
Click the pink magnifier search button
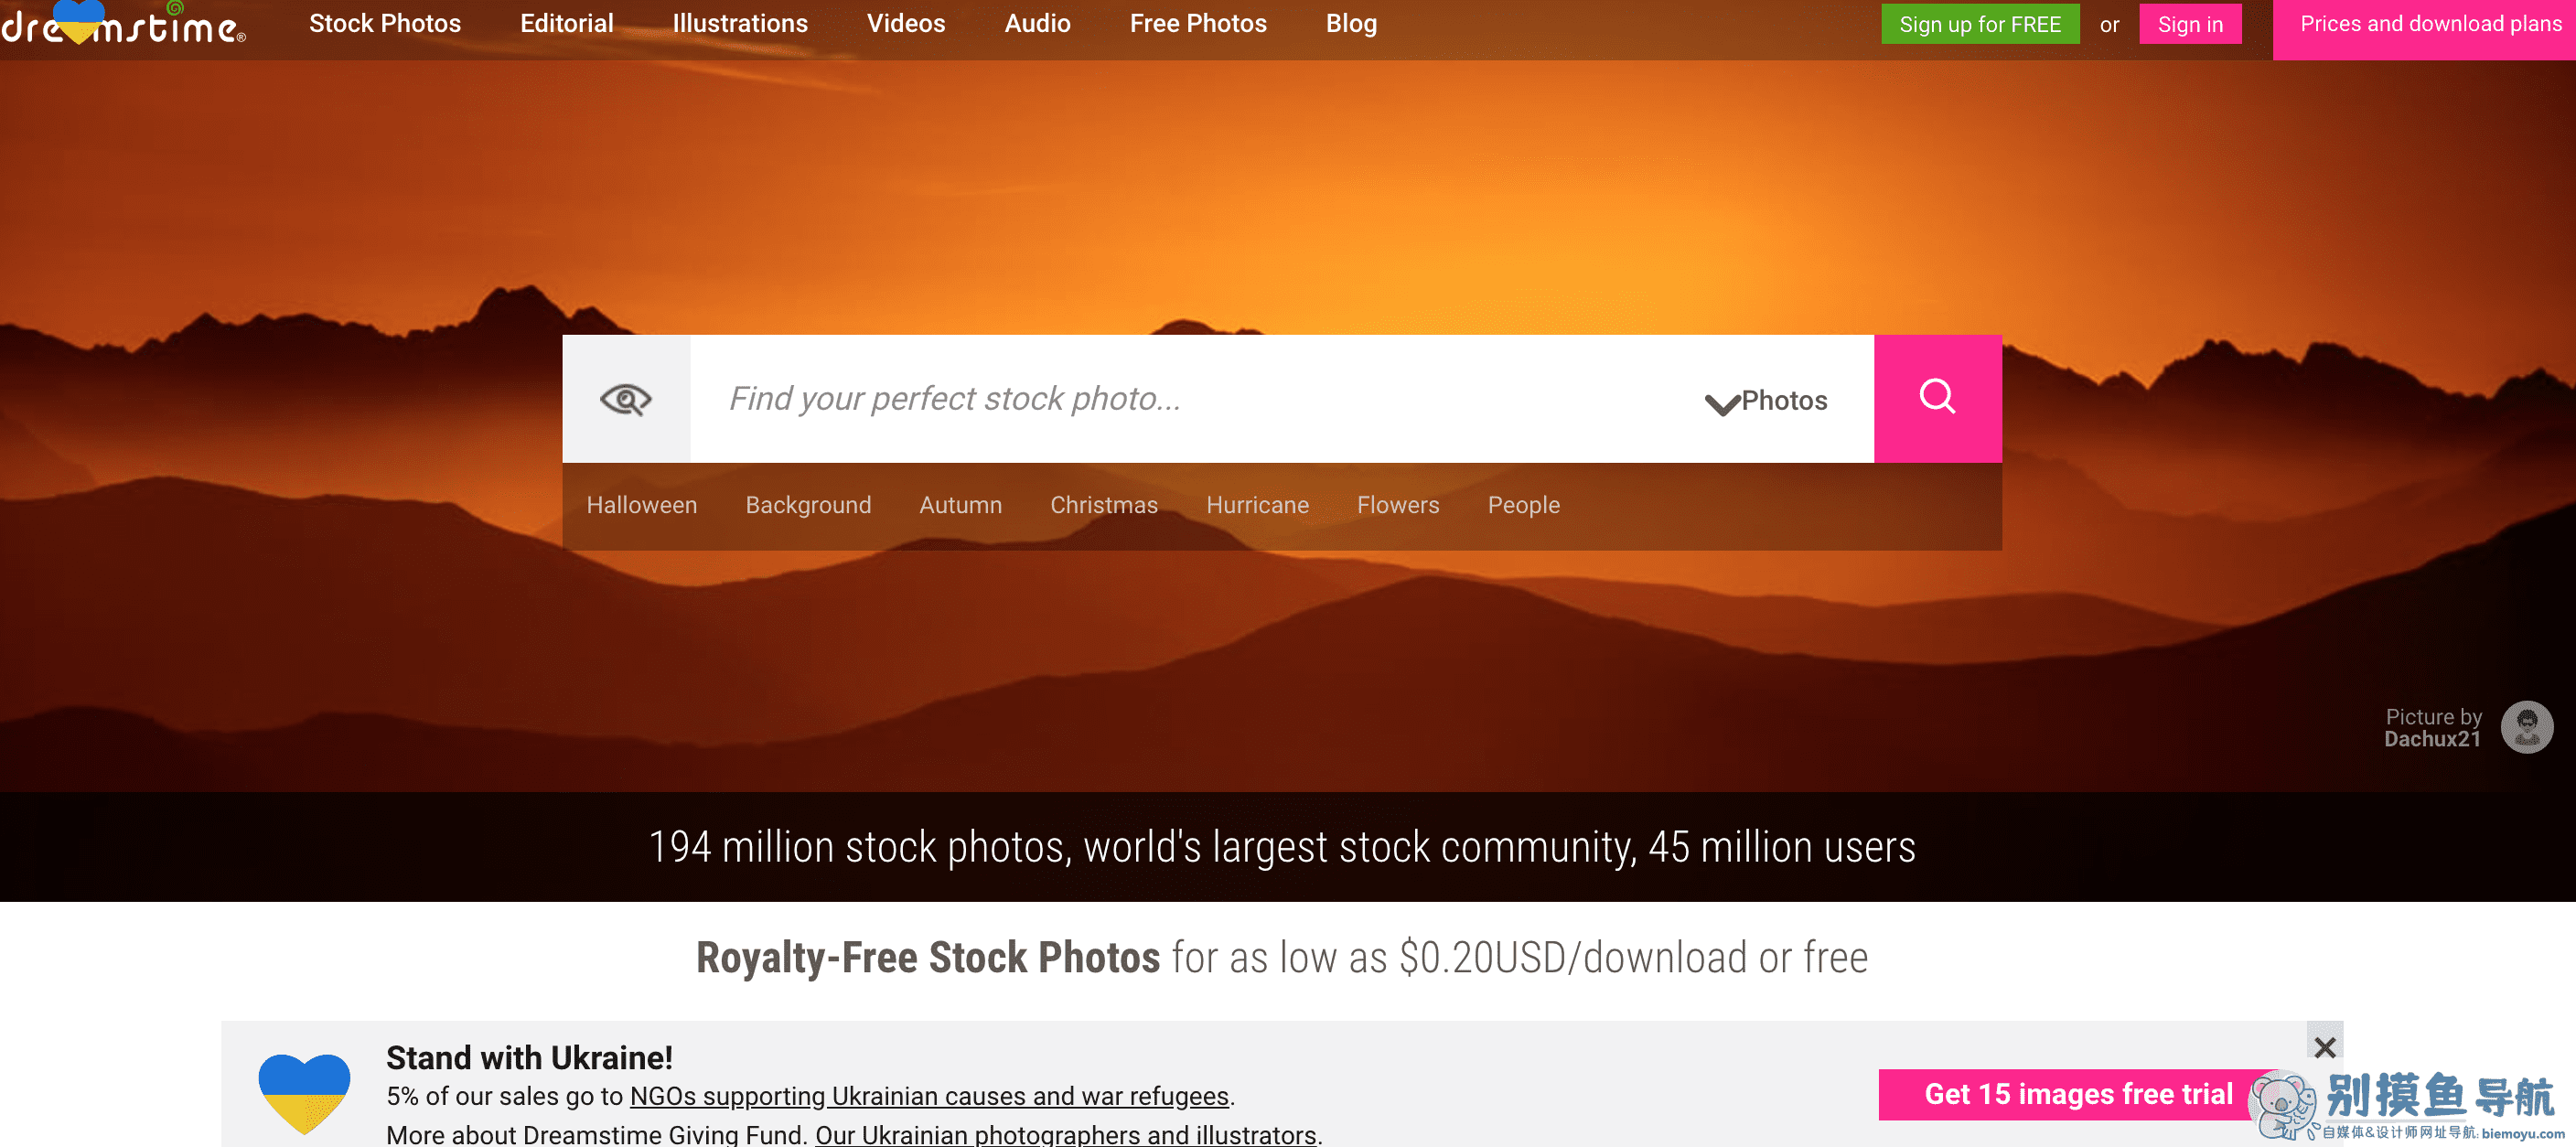[x=1937, y=399]
